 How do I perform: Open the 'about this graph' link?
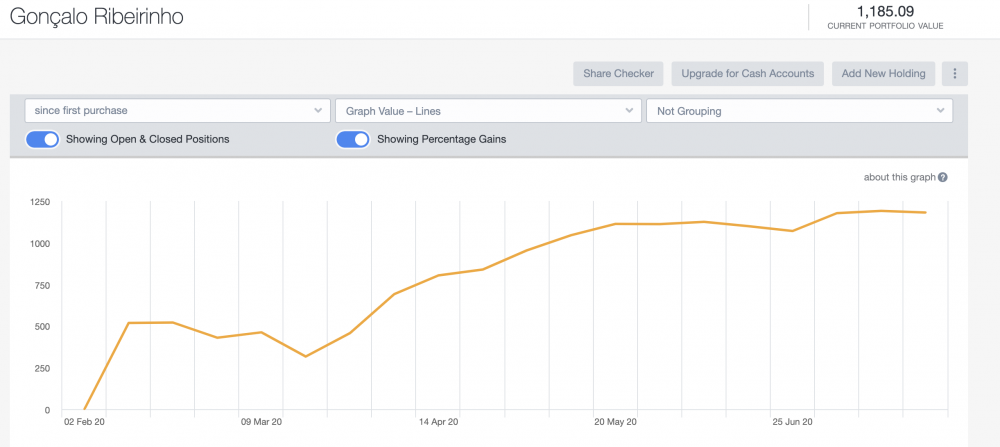899,178
